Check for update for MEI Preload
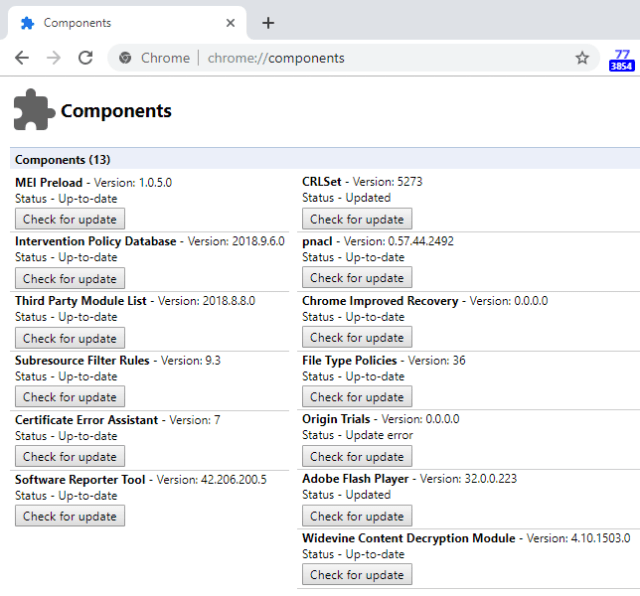The width and height of the screenshot is (640, 596). tap(70, 219)
